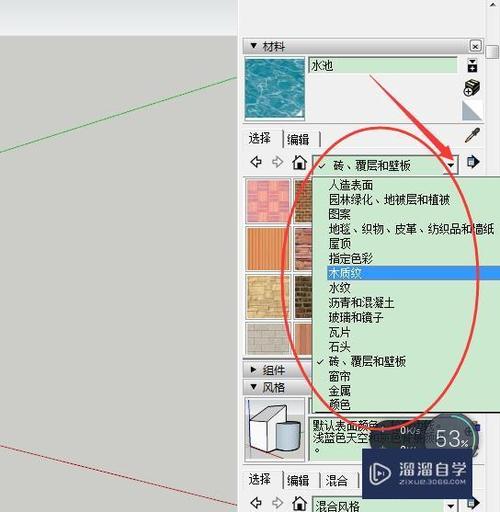Go back in materials browser
The image size is (500, 512).
256,162
